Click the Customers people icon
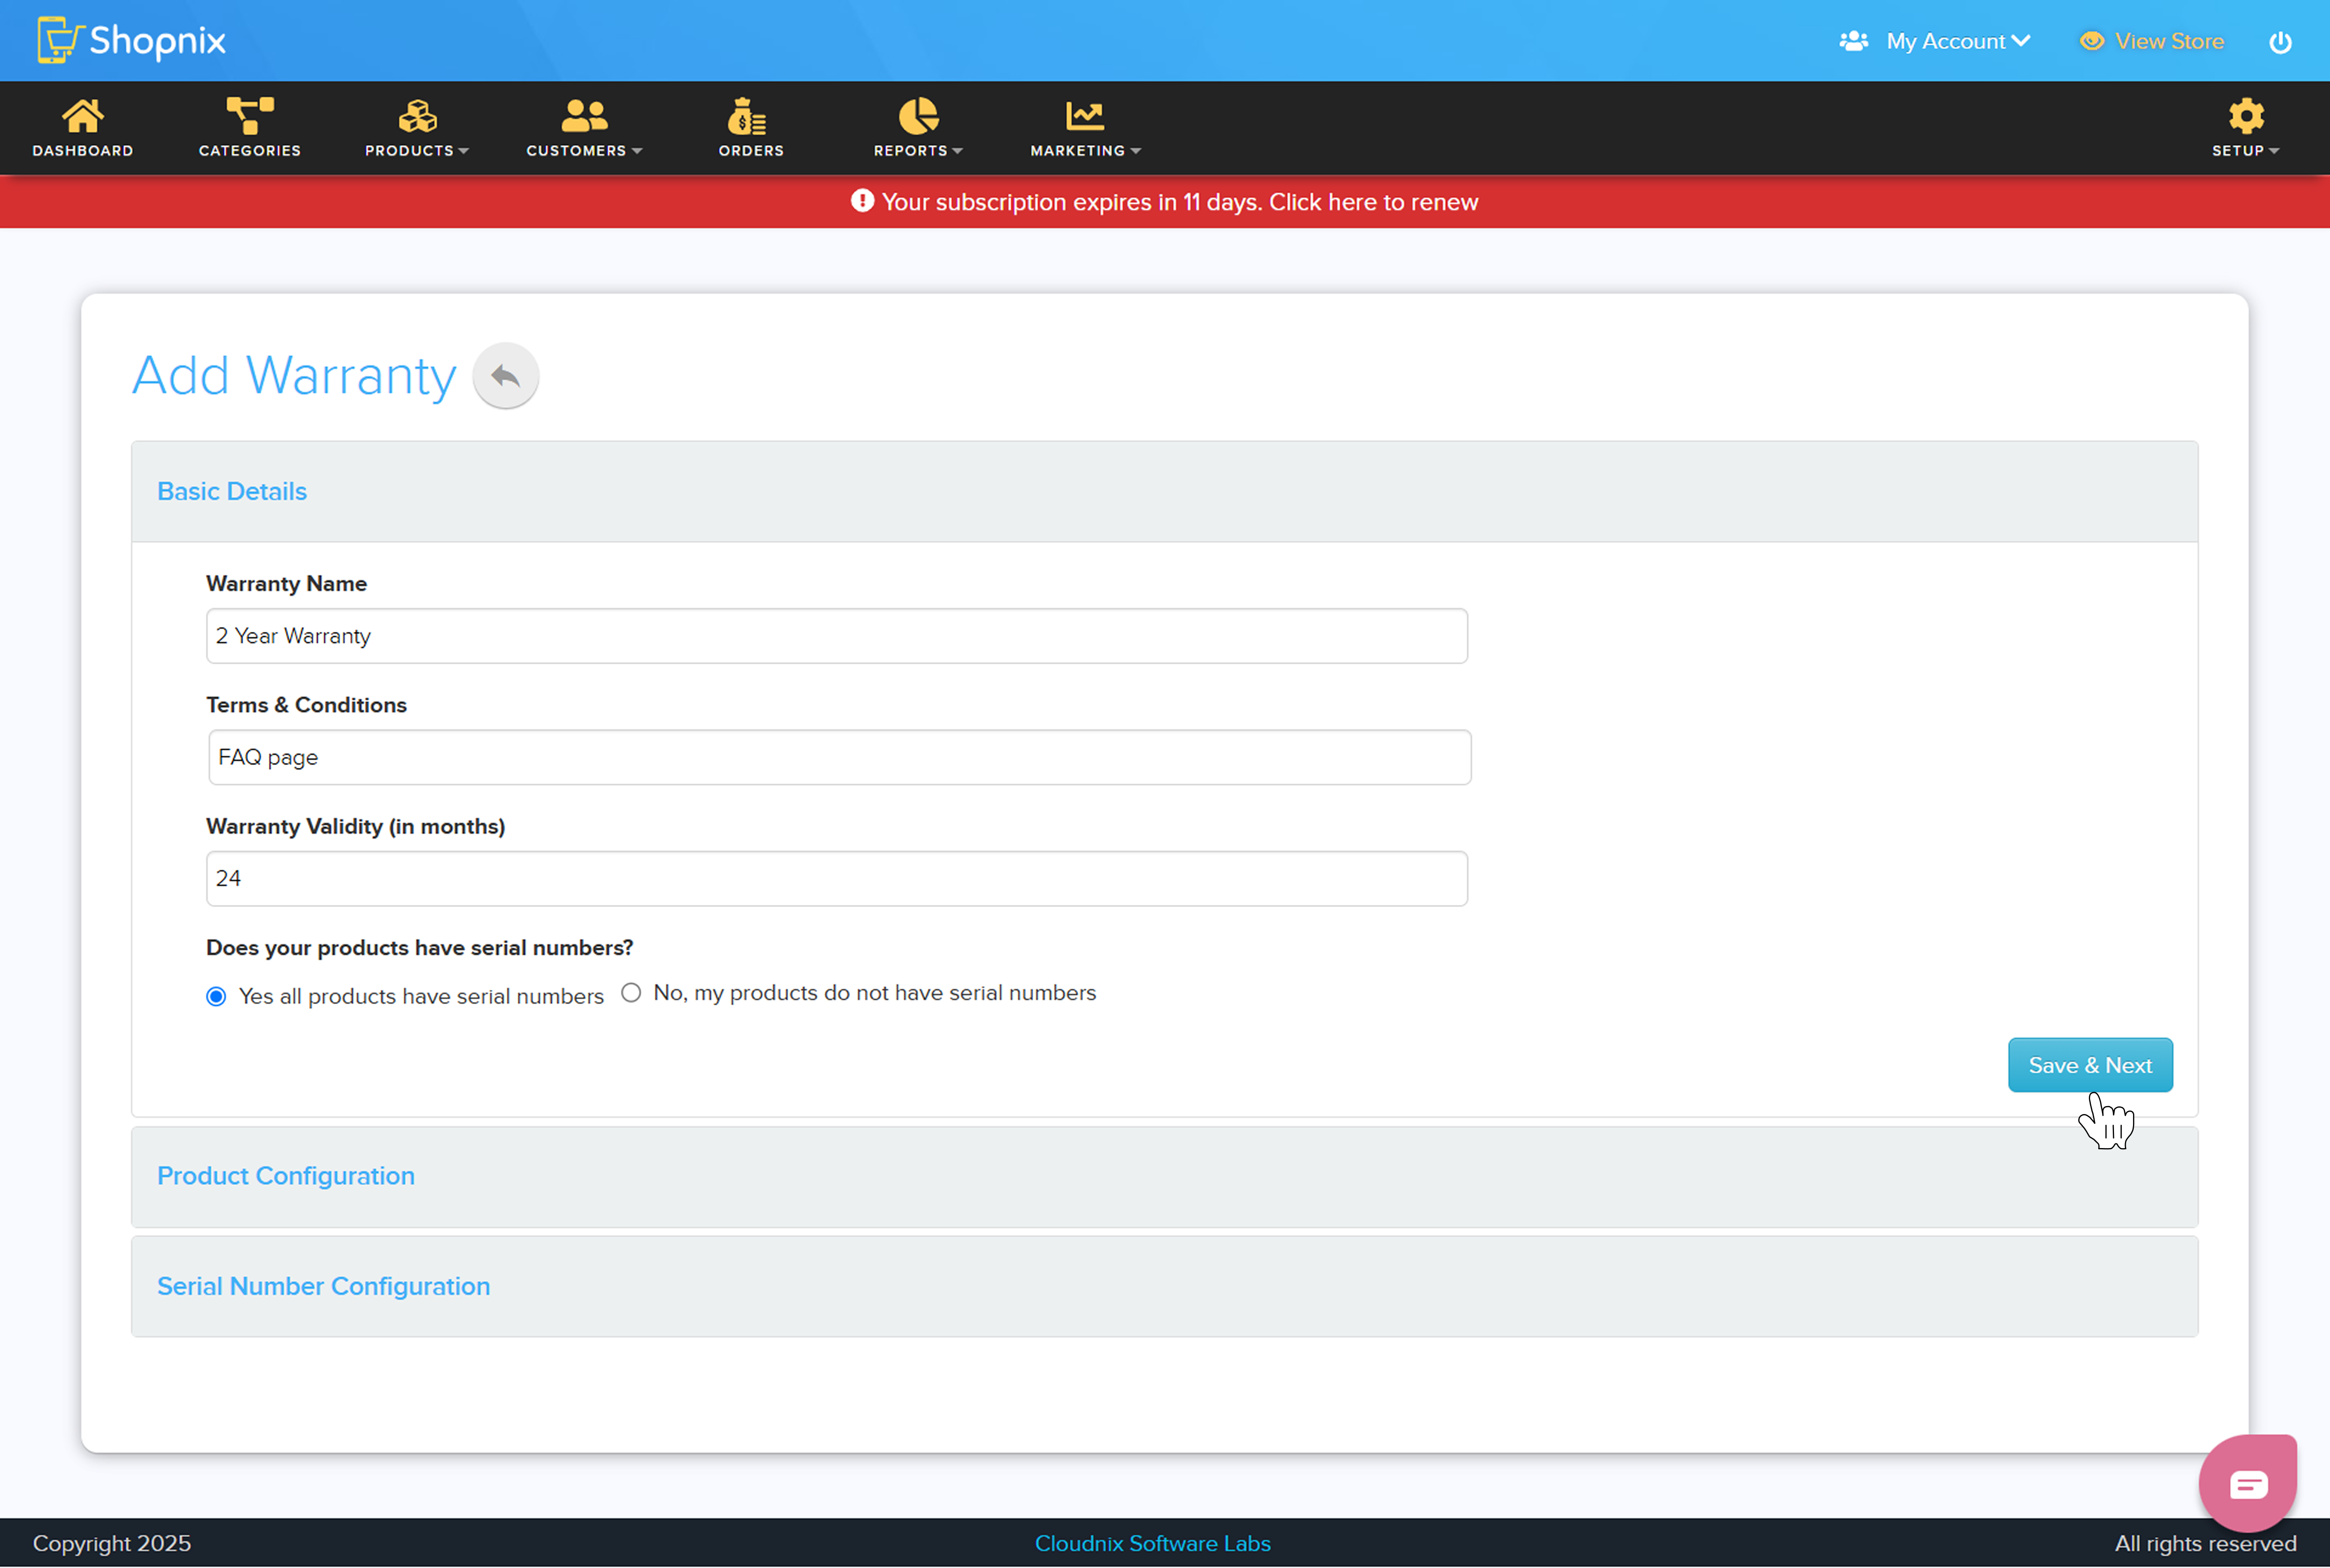 (x=584, y=116)
